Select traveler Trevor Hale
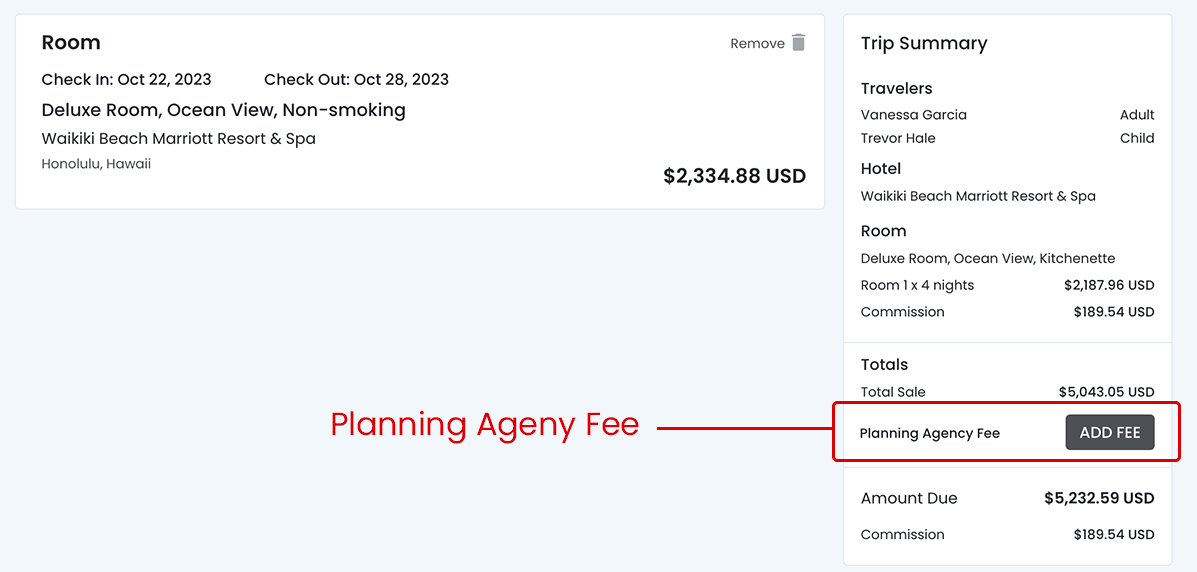This screenshot has height=572, width=1197. (x=898, y=138)
